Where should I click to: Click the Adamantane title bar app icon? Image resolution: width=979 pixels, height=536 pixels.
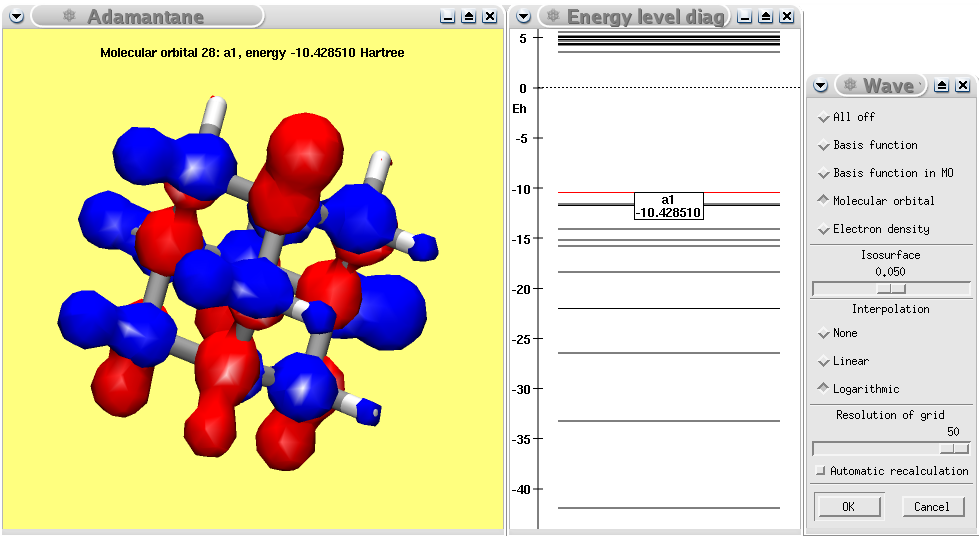69,16
